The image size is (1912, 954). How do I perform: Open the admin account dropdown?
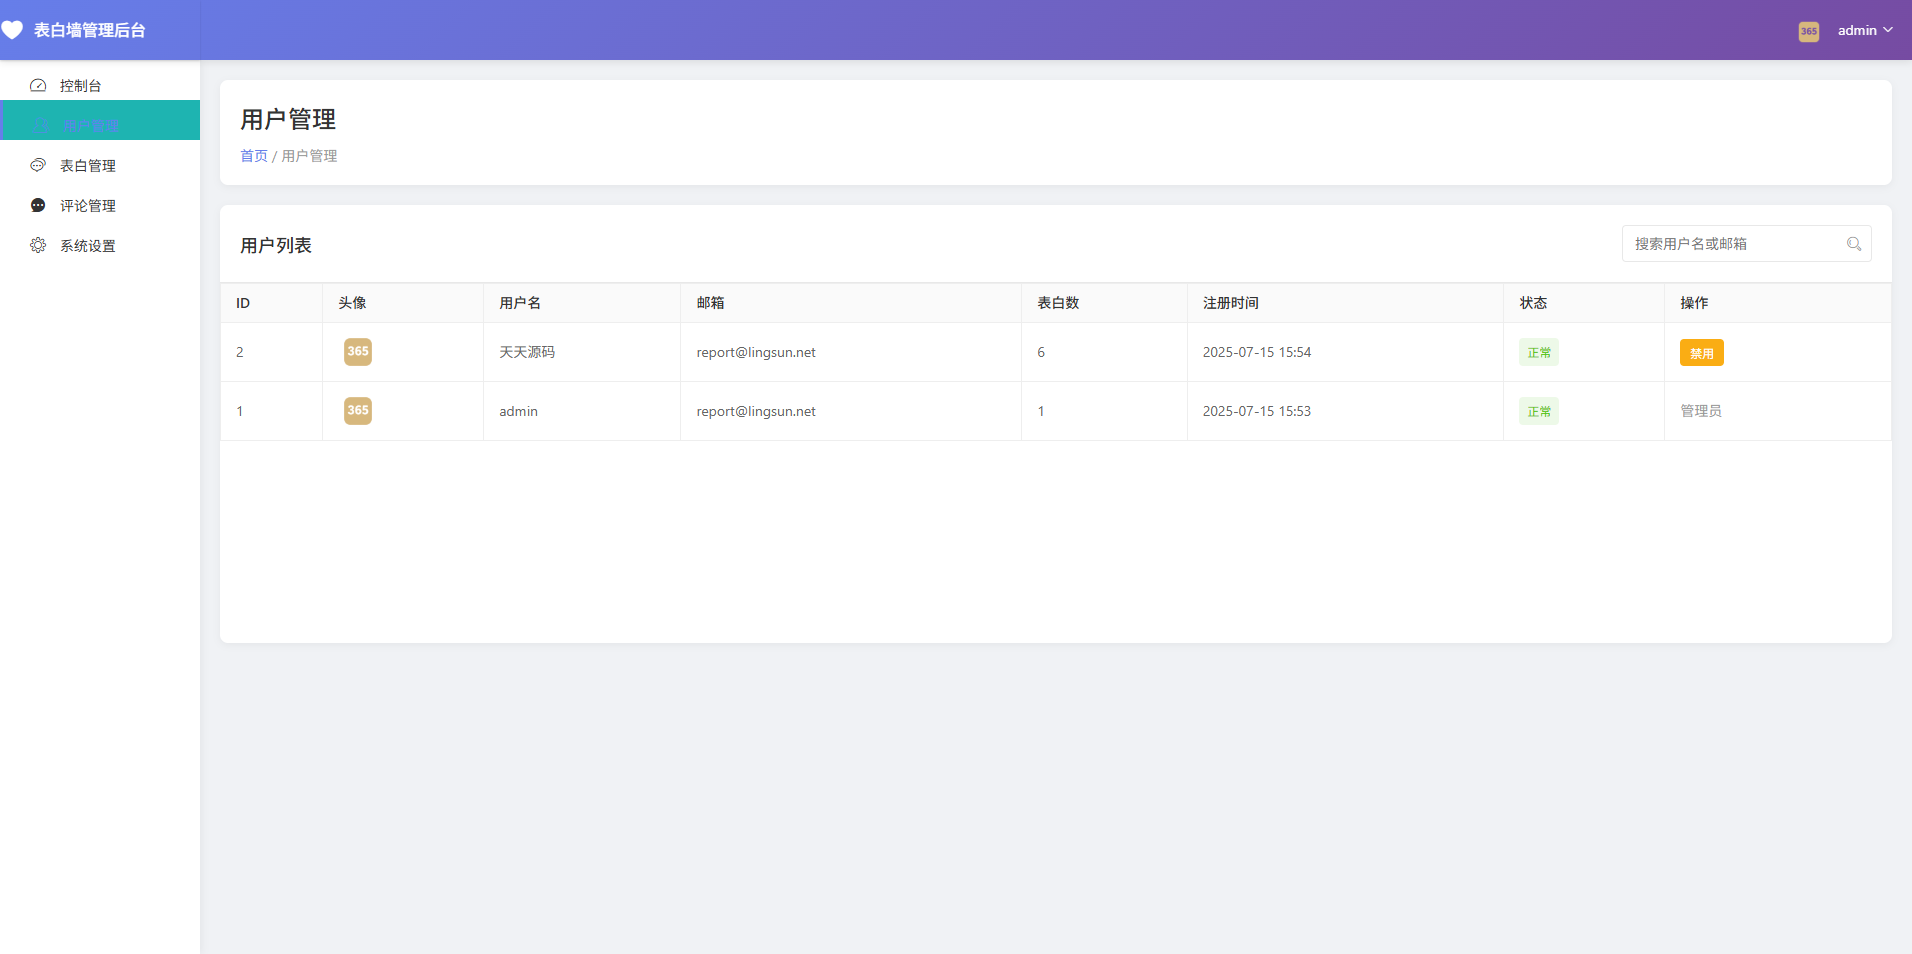[1864, 30]
